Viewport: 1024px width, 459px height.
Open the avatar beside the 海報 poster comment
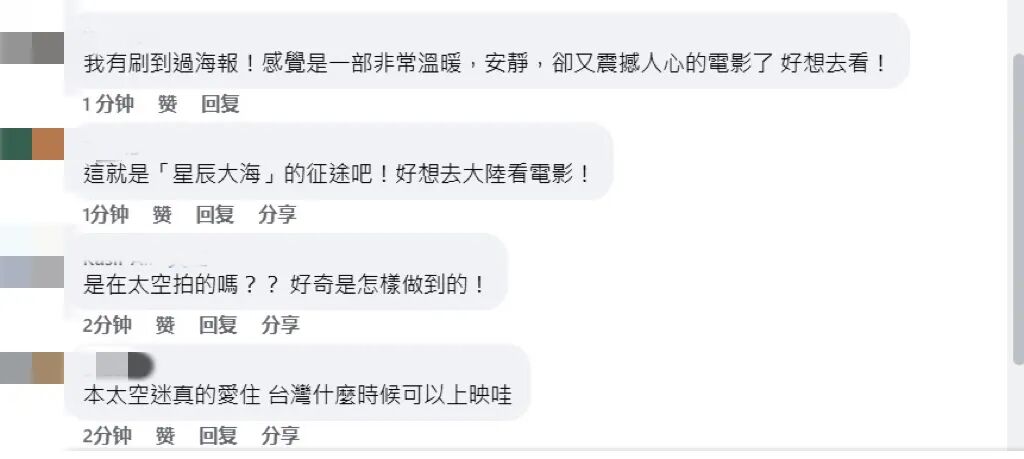click(x=32, y=48)
